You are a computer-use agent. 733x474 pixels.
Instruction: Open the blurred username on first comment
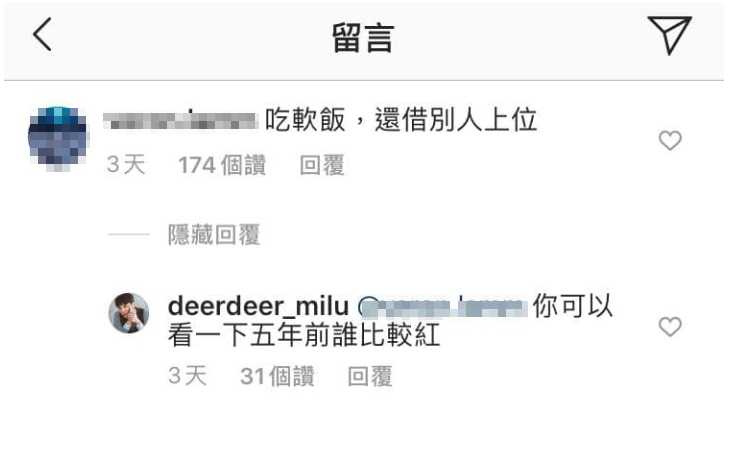(x=180, y=120)
